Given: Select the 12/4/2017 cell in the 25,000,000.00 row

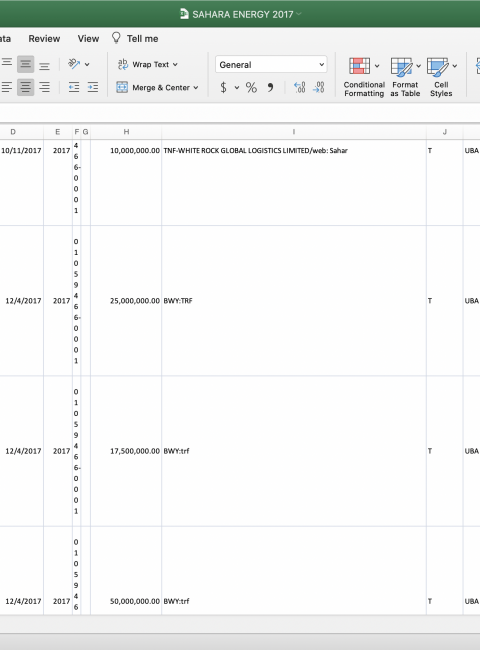Looking at the screenshot, I should pos(22,301).
